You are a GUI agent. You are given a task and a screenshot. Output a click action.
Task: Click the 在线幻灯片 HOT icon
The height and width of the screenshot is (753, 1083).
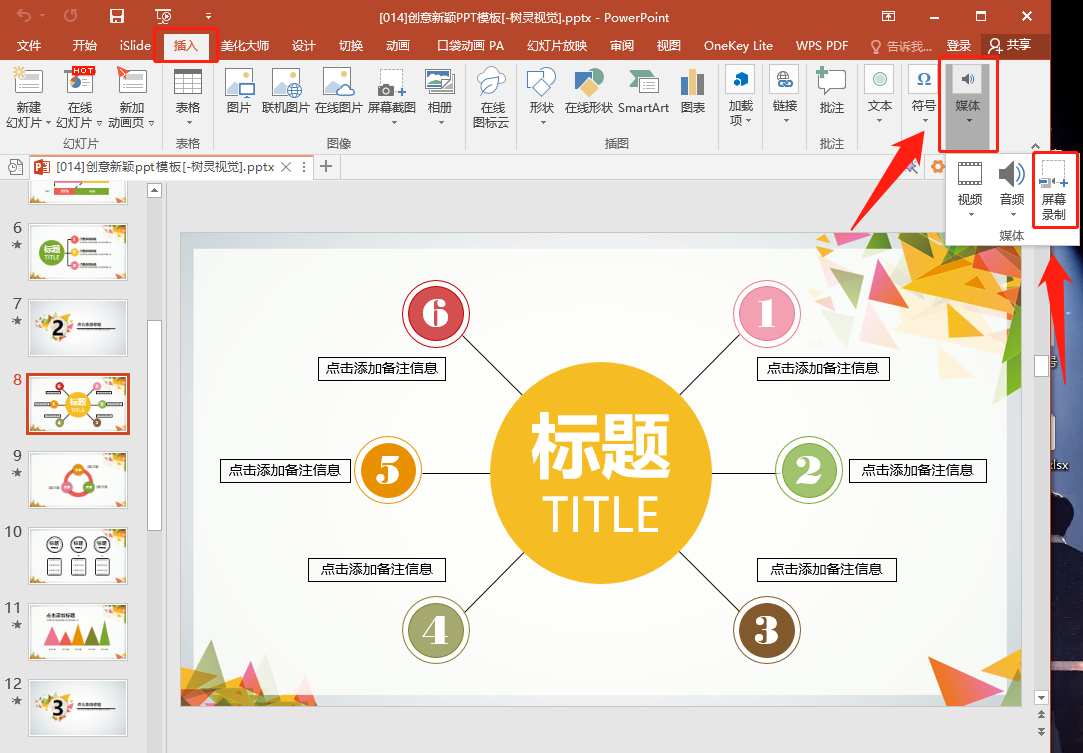click(x=80, y=82)
